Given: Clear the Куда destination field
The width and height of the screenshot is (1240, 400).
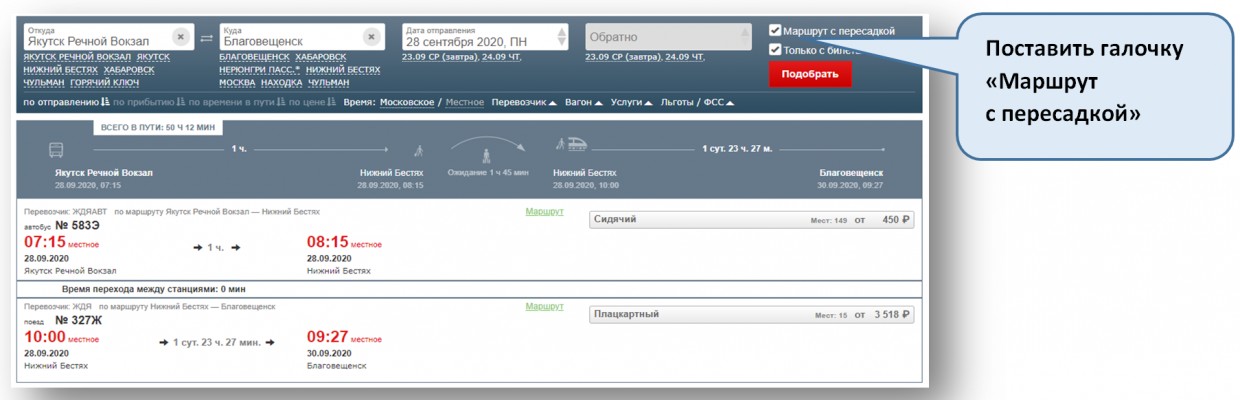Looking at the screenshot, I should point(371,37).
